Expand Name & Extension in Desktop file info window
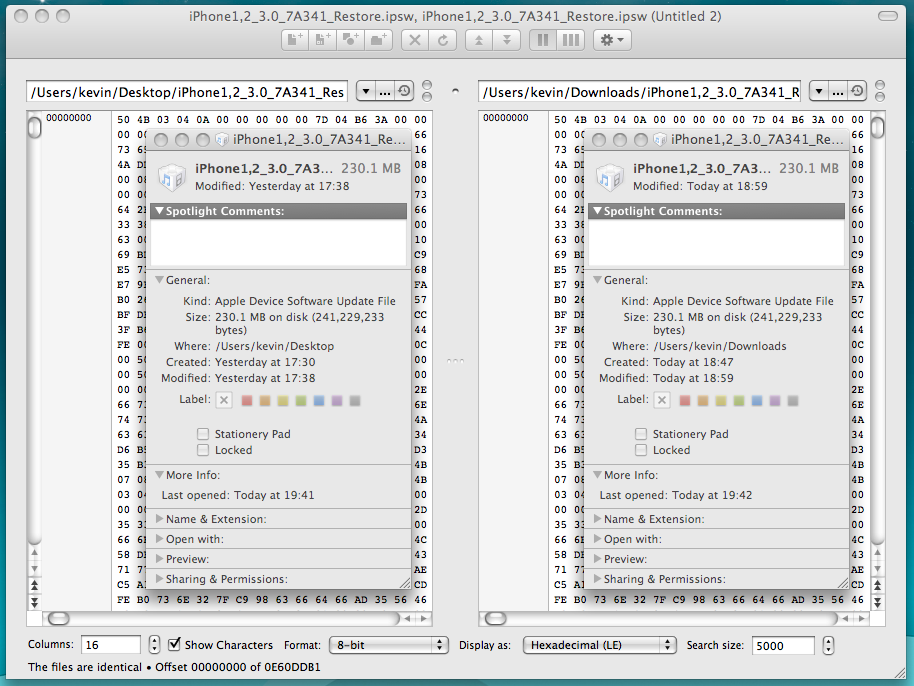The height and width of the screenshot is (686, 914). (x=160, y=519)
